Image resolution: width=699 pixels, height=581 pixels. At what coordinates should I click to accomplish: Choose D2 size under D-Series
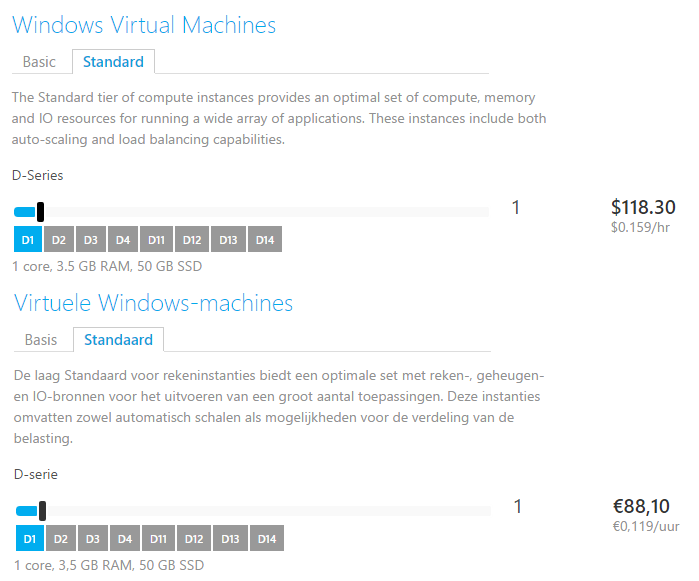(x=59, y=240)
